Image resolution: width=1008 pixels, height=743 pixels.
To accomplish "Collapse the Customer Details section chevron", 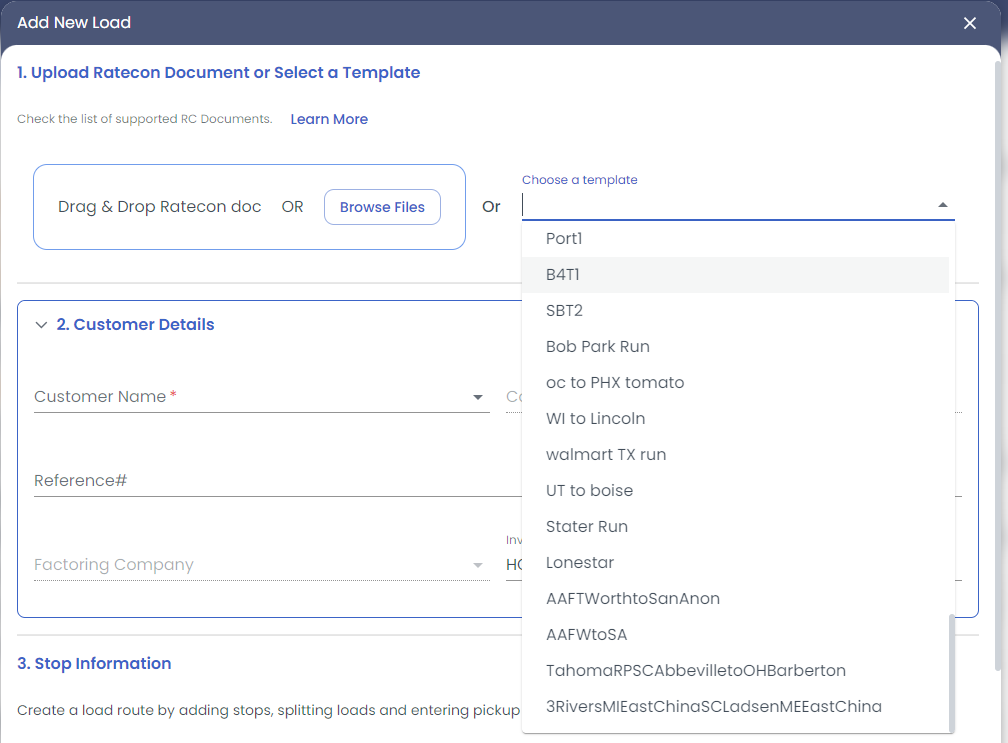I will tap(41, 325).
